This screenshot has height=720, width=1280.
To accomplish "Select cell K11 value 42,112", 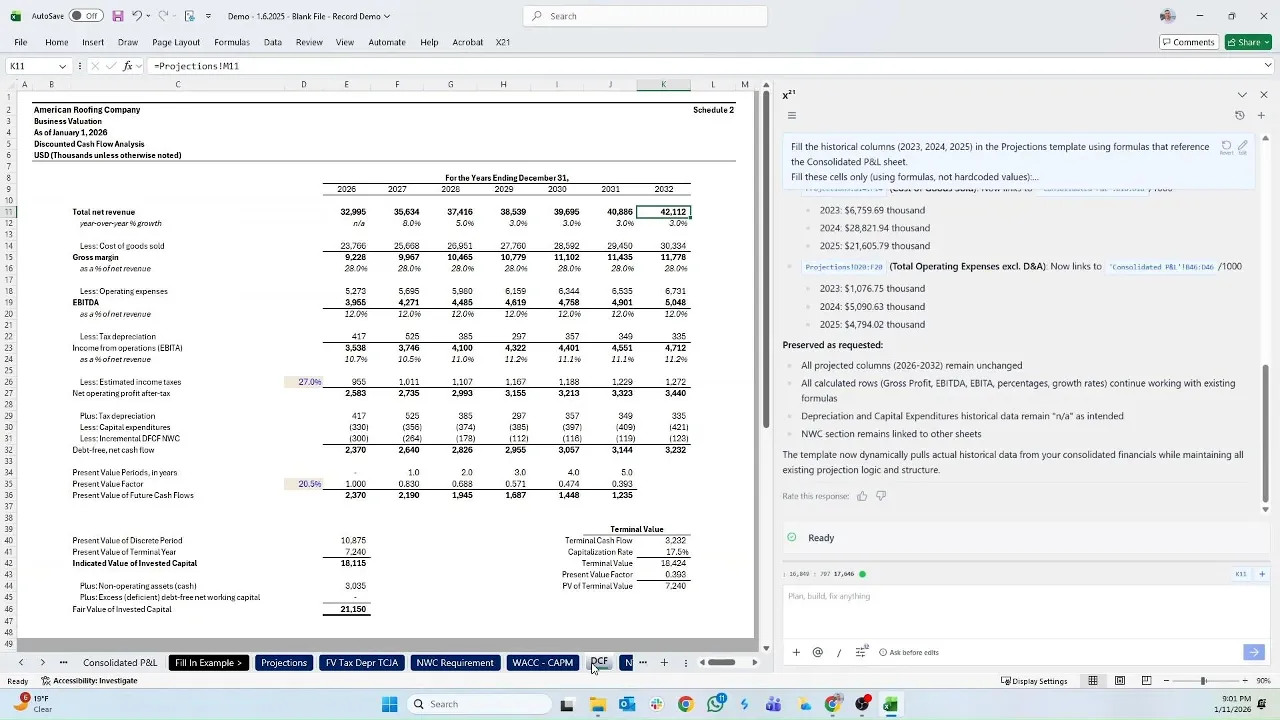I will [663, 212].
